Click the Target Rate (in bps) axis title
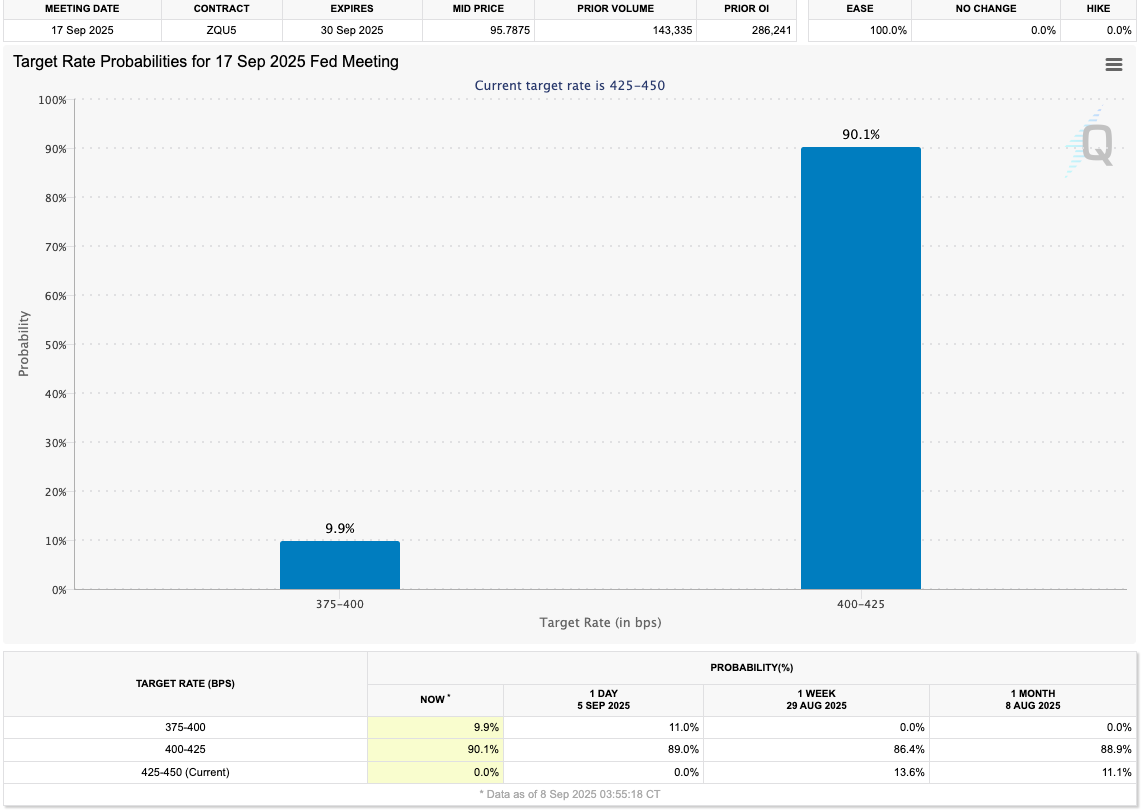This screenshot has width=1142, height=811. tap(600, 622)
